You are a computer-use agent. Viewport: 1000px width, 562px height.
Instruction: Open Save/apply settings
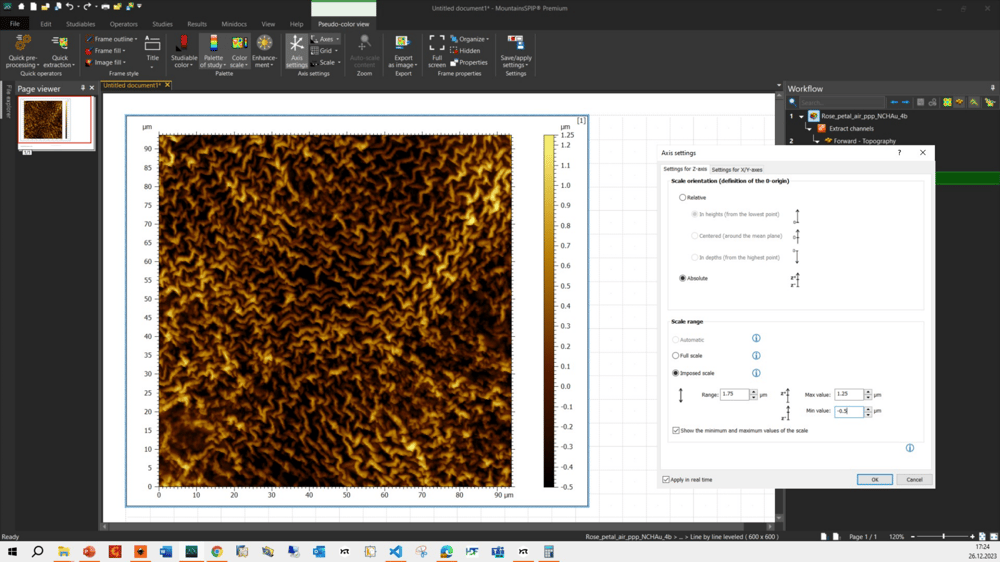point(516,51)
